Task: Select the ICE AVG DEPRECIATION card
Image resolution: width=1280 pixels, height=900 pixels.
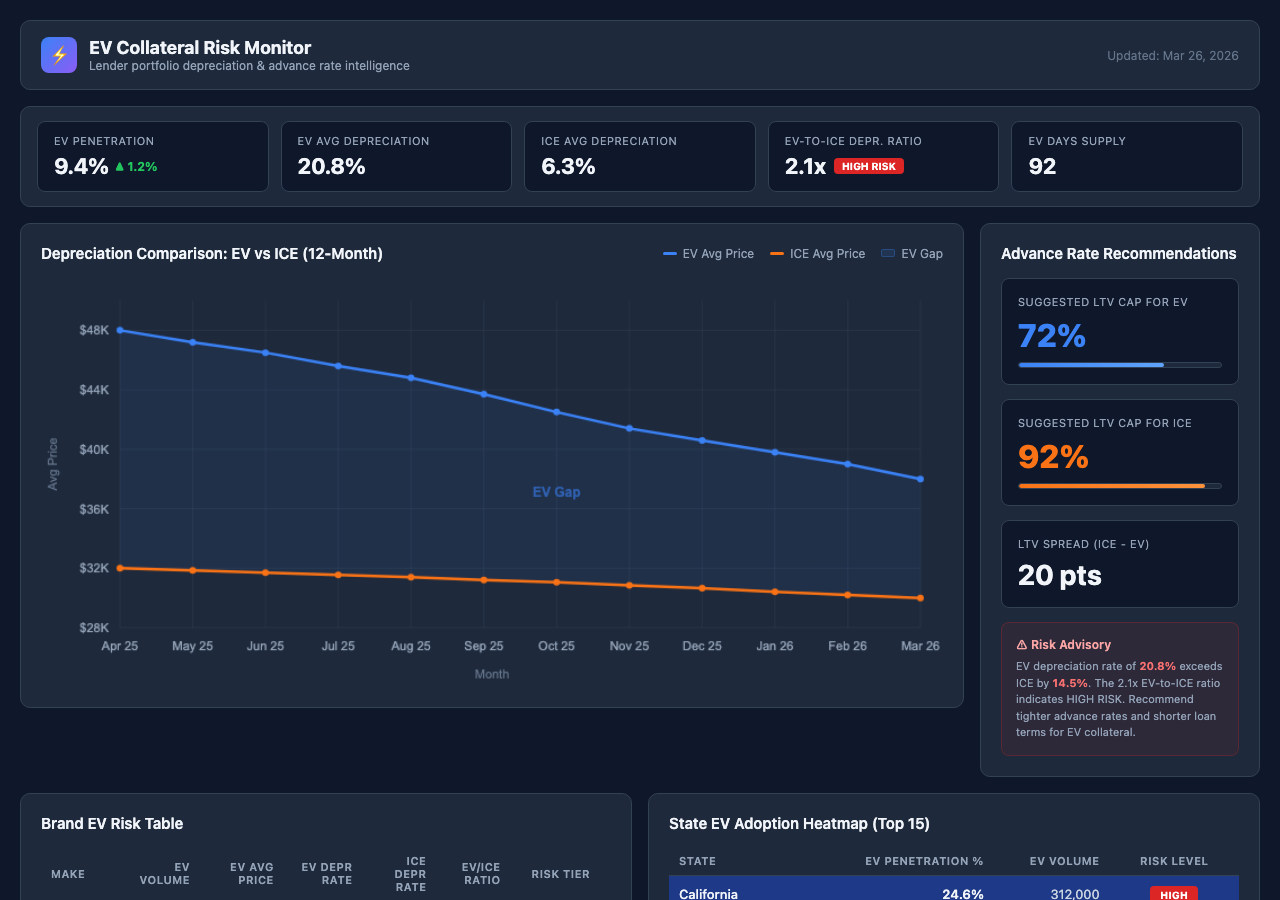Action: 639,156
